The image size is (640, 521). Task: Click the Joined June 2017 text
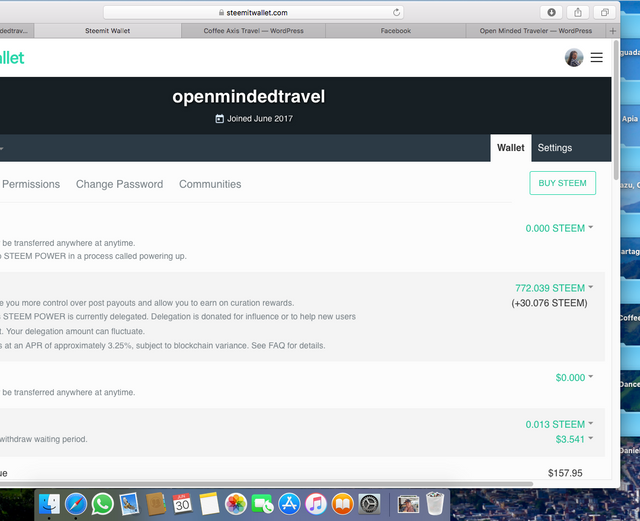click(x=260, y=119)
